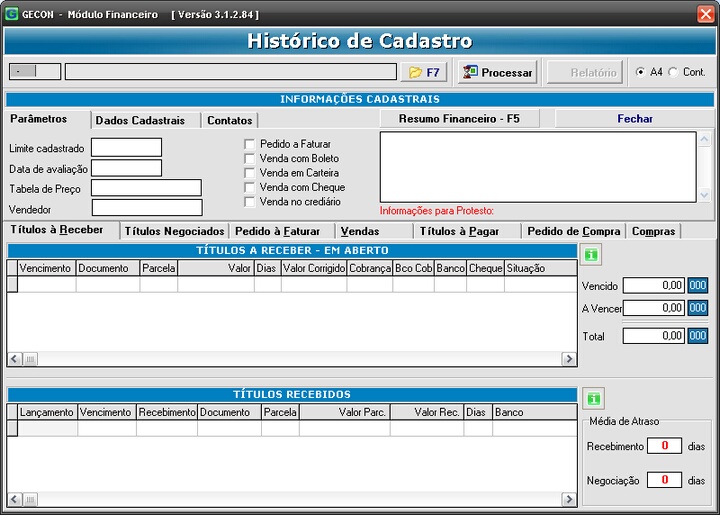The width and height of the screenshot is (720, 515).
Task: Click the Lançamento column header
Action: point(47,412)
